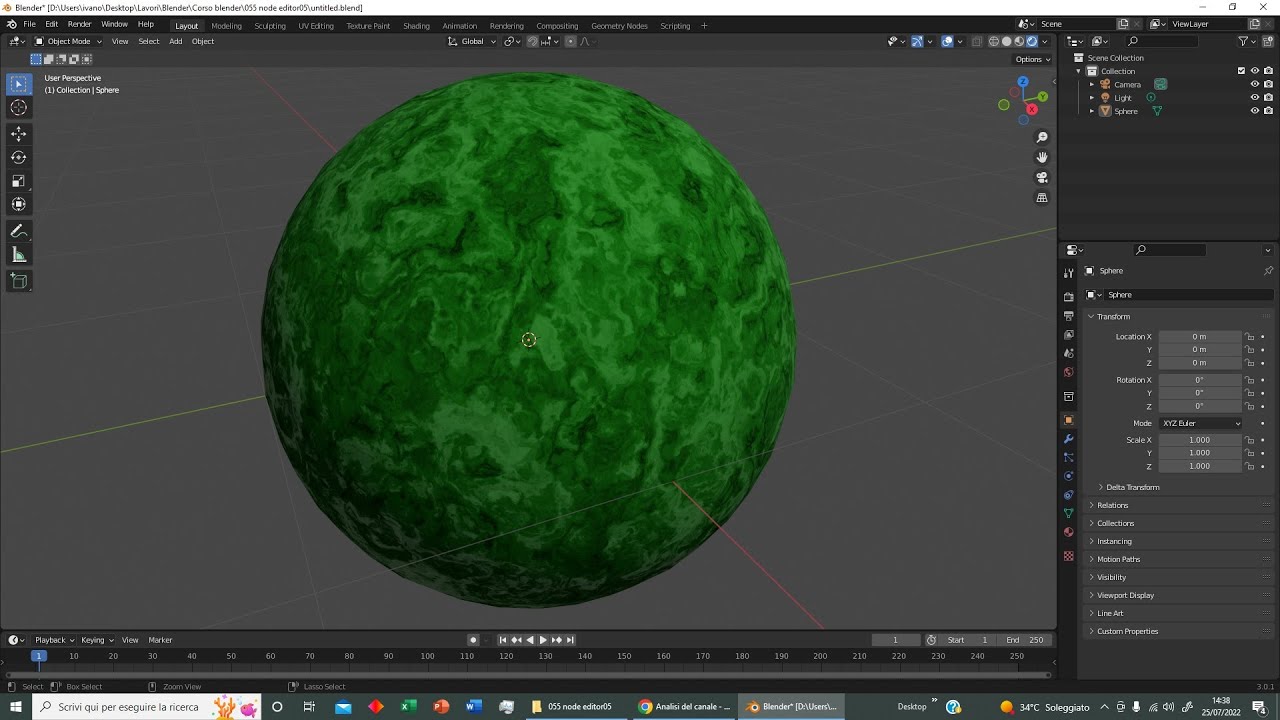Open the Add menu in viewport header

click(x=175, y=41)
